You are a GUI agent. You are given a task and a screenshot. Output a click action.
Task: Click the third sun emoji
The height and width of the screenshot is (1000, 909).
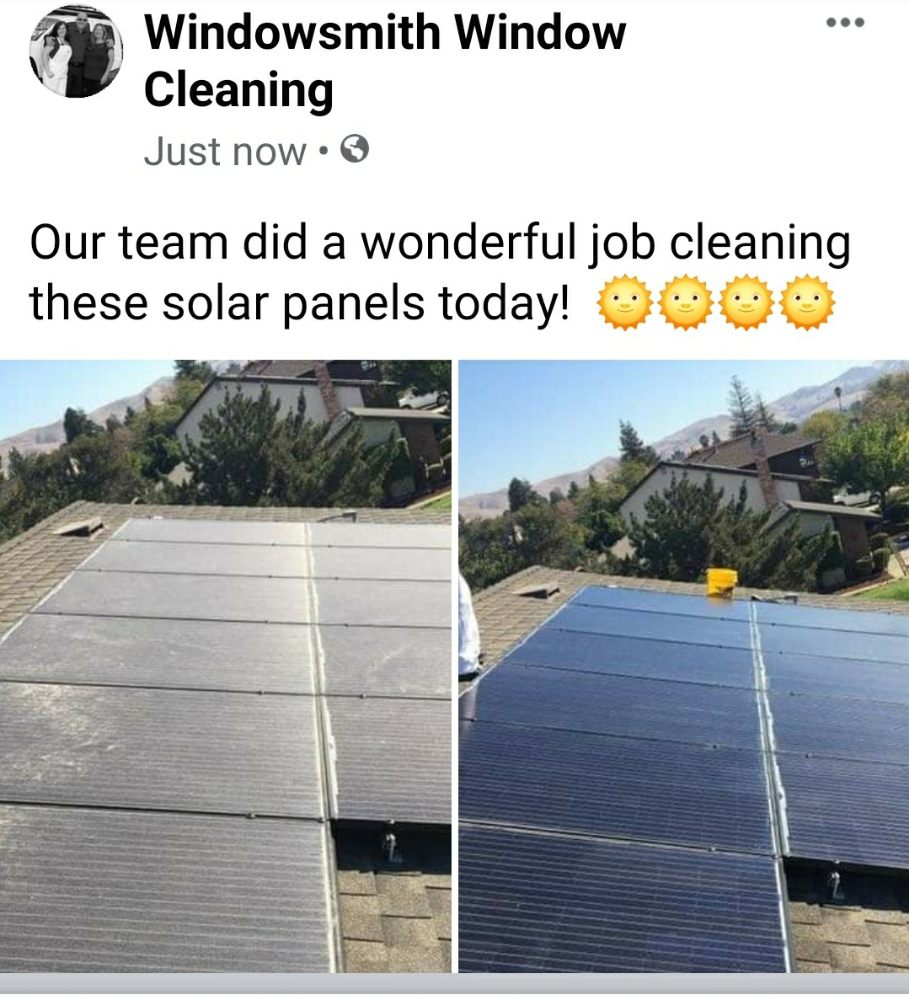click(746, 302)
